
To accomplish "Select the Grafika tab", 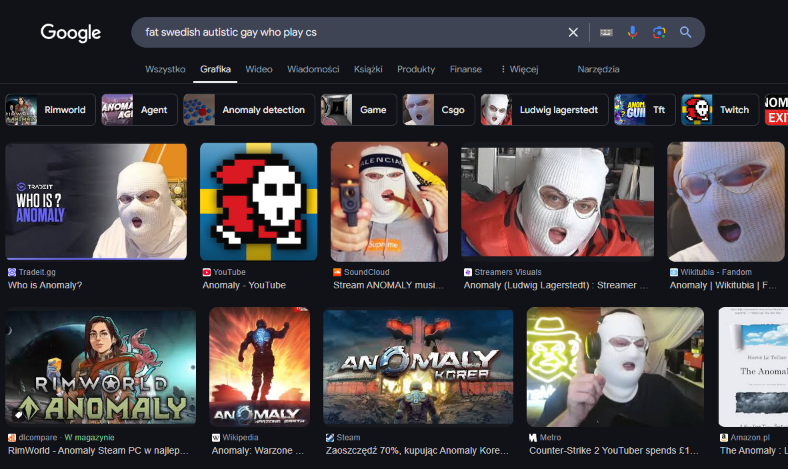I will point(215,69).
